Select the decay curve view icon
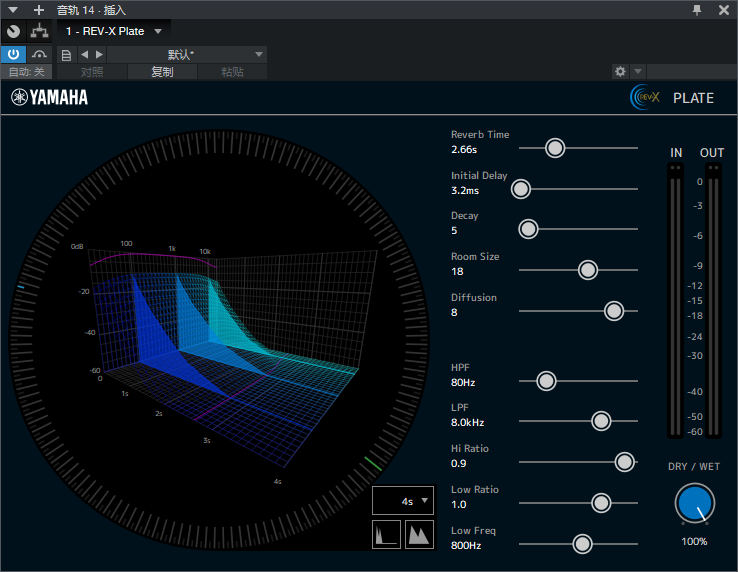The image size is (738, 572). click(x=386, y=534)
